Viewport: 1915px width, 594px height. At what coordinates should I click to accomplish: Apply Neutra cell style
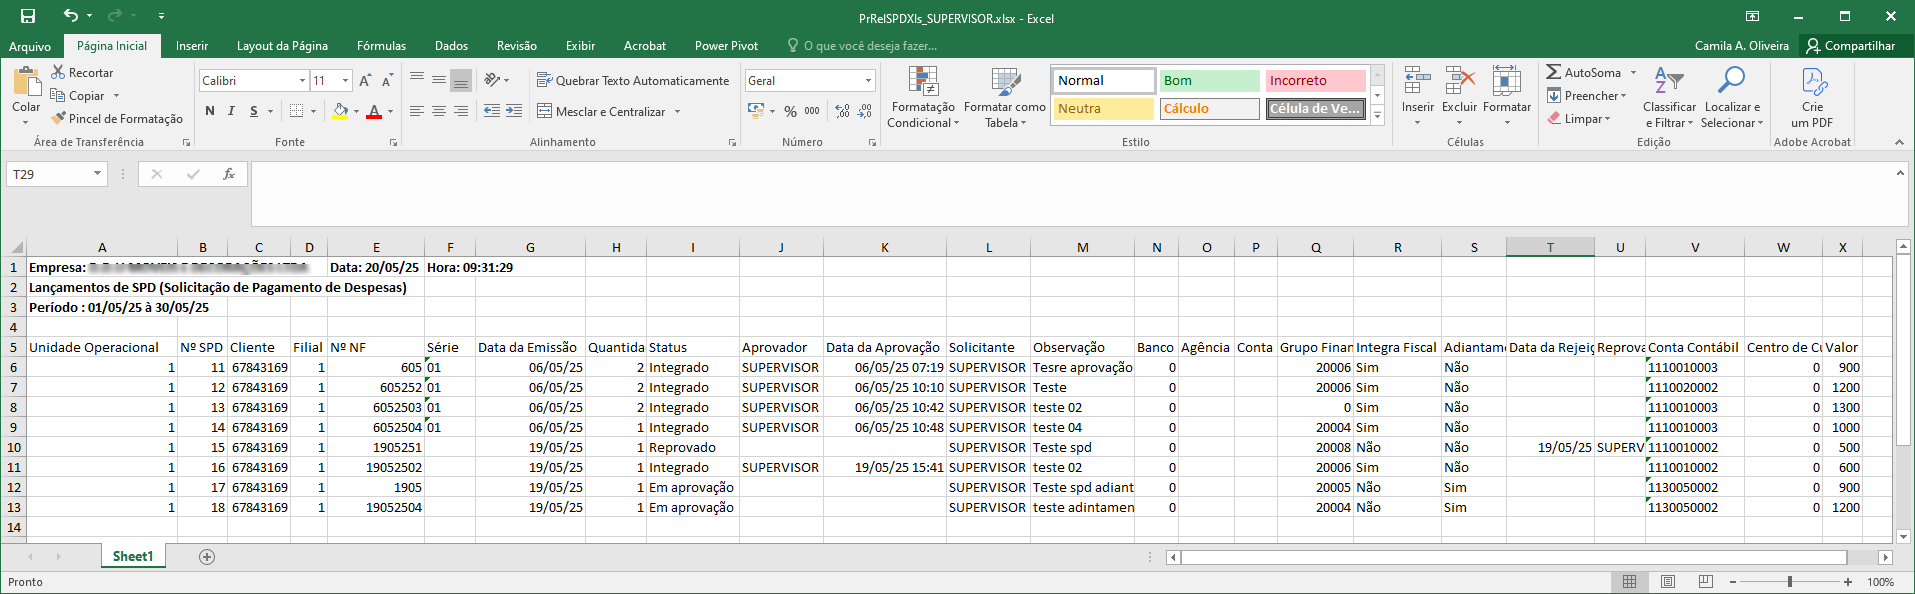coord(1103,108)
